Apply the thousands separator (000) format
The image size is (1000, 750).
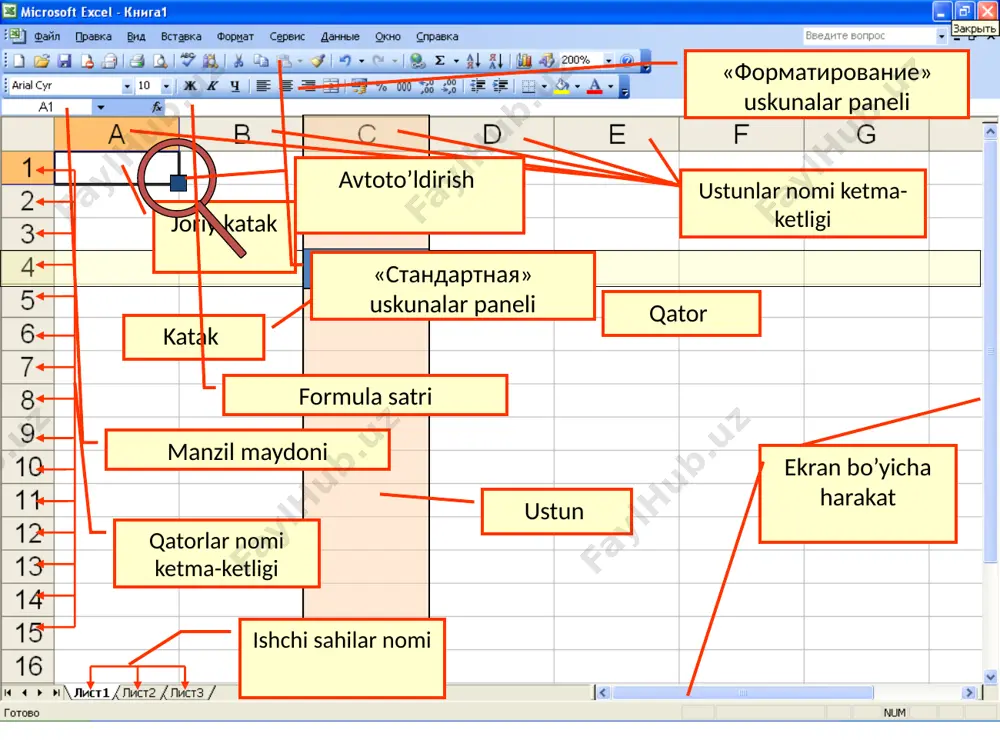(404, 86)
